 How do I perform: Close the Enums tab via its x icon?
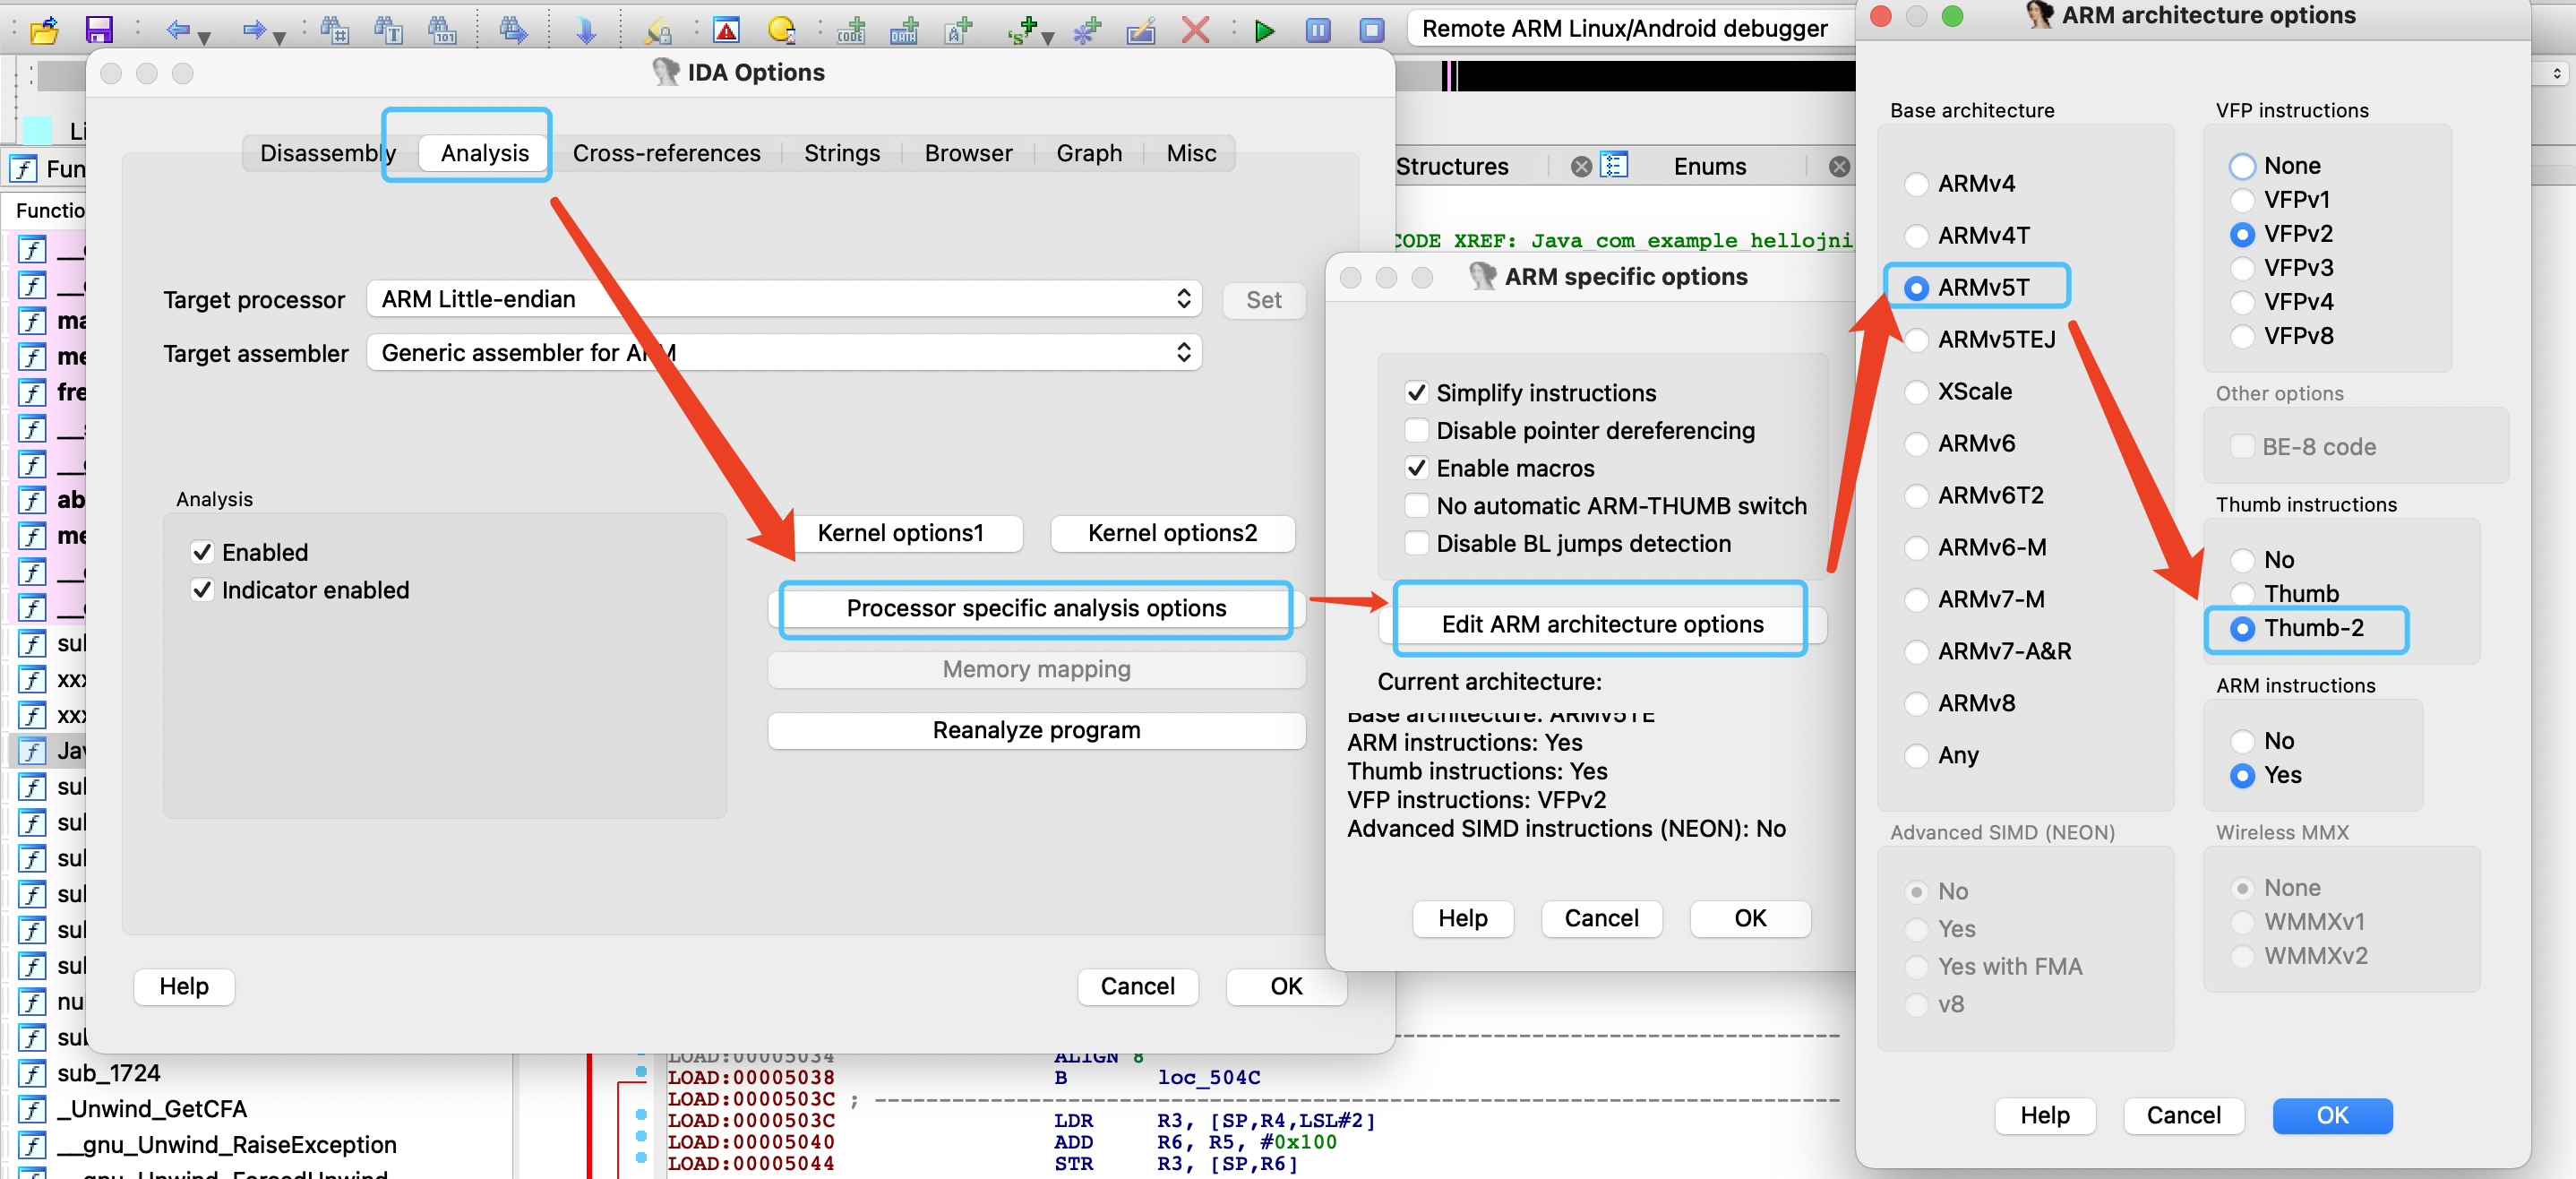[1839, 166]
